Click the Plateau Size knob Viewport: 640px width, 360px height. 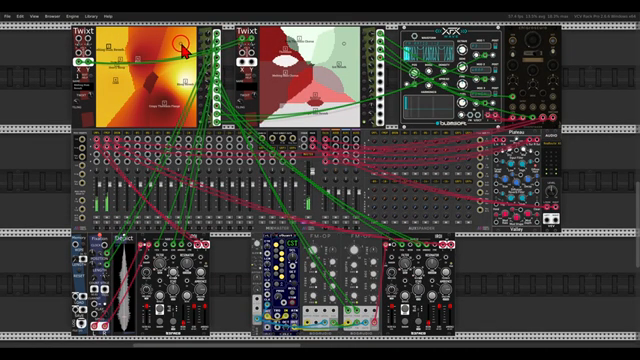[x=505, y=179]
